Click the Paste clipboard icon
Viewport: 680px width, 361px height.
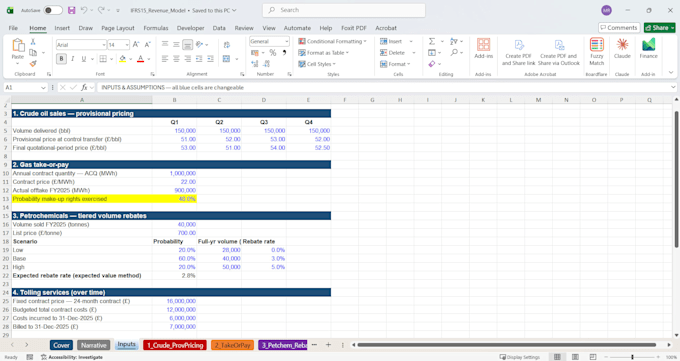click(18, 45)
